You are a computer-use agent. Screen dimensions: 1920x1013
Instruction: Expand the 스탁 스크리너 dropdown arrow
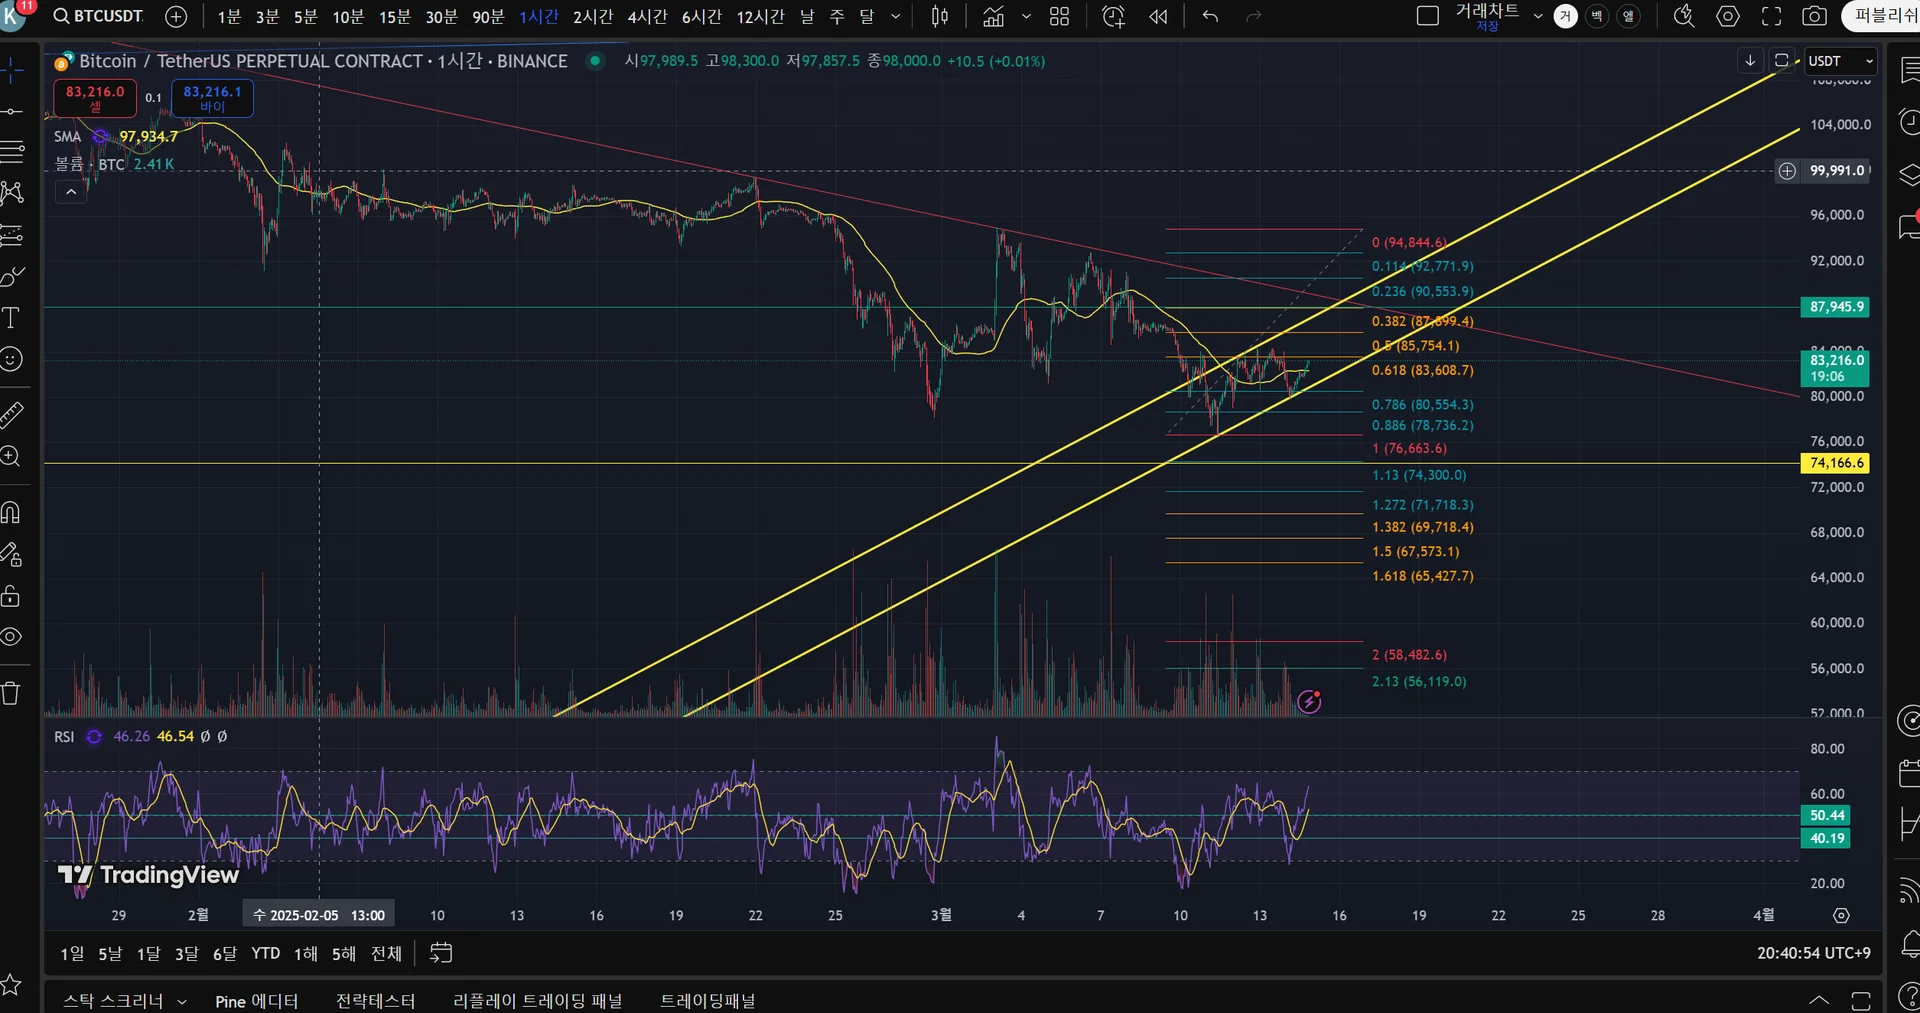tap(182, 1001)
